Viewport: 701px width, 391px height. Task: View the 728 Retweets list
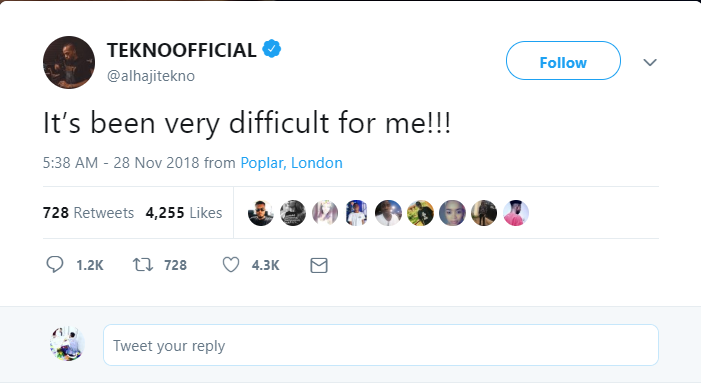point(89,213)
